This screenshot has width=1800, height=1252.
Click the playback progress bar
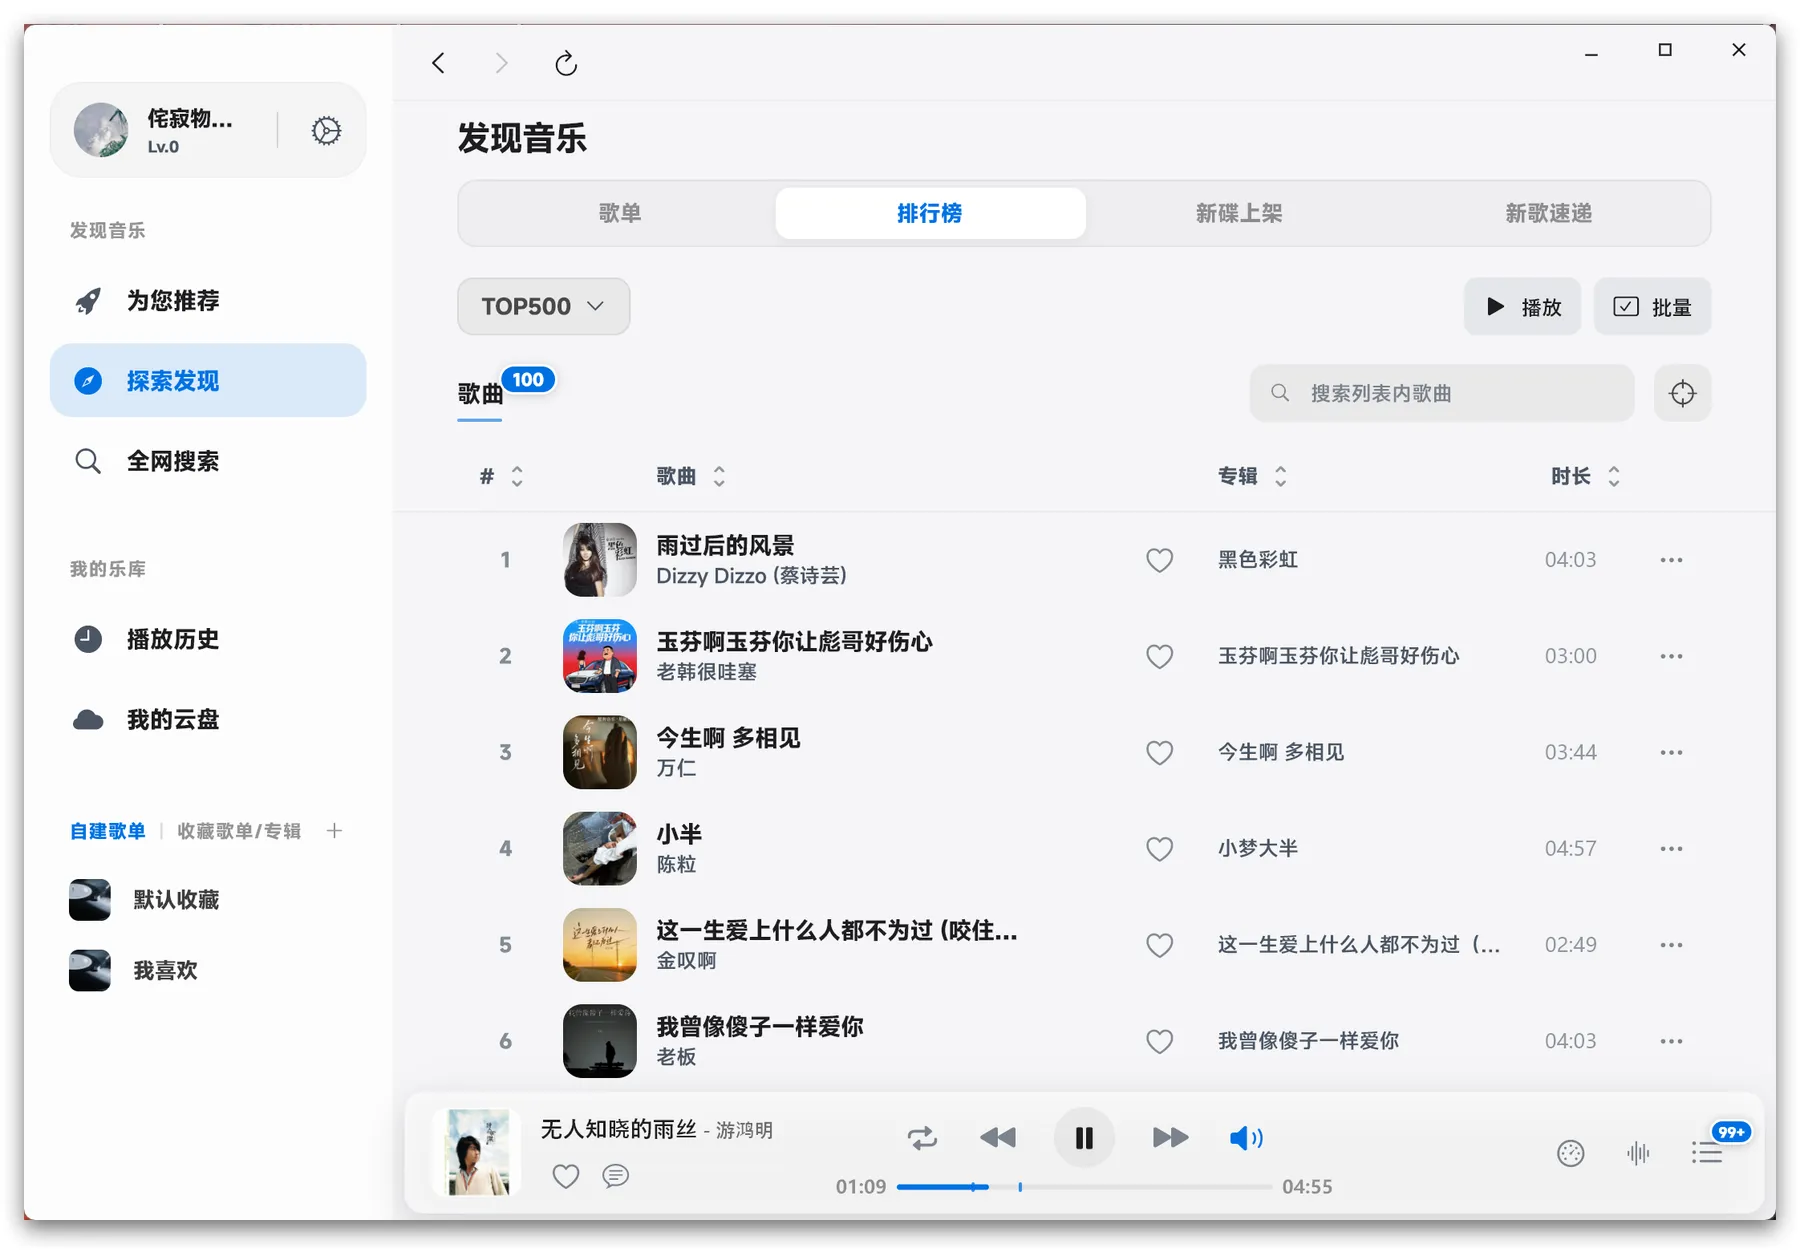1100,1187
